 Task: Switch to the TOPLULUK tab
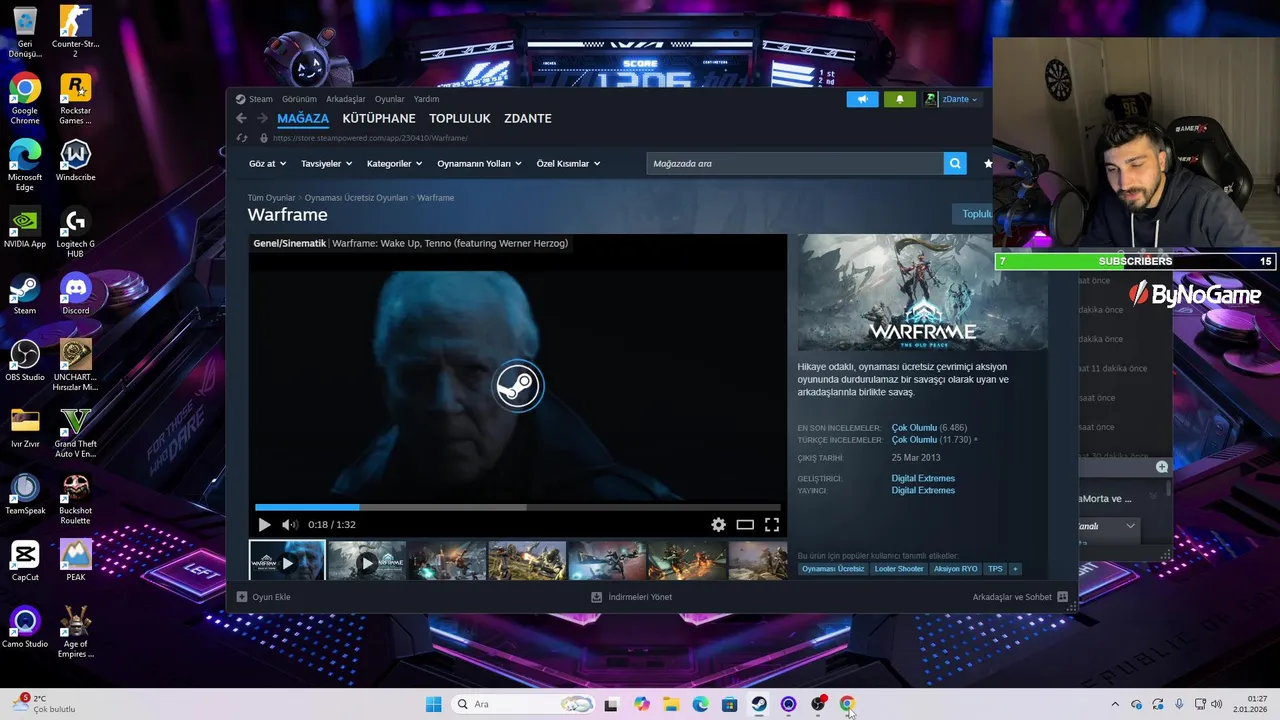pyautogui.click(x=460, y=118)
